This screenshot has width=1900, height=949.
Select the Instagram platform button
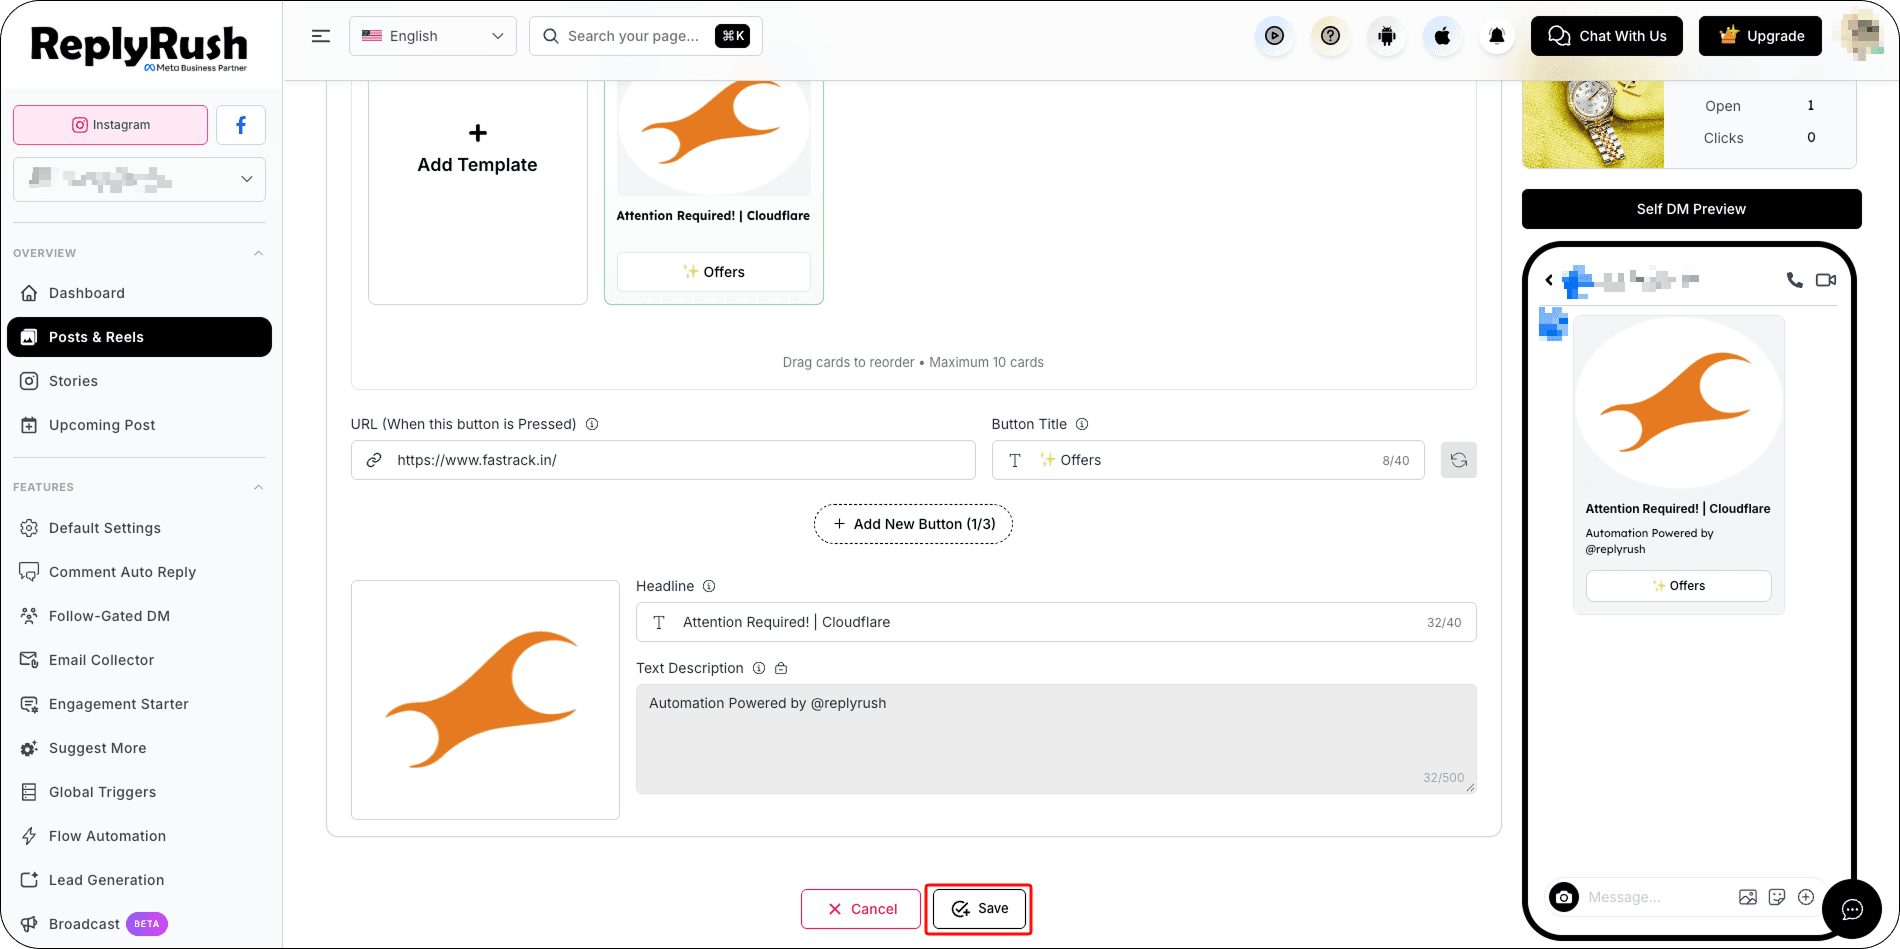[x=111, y=125]
